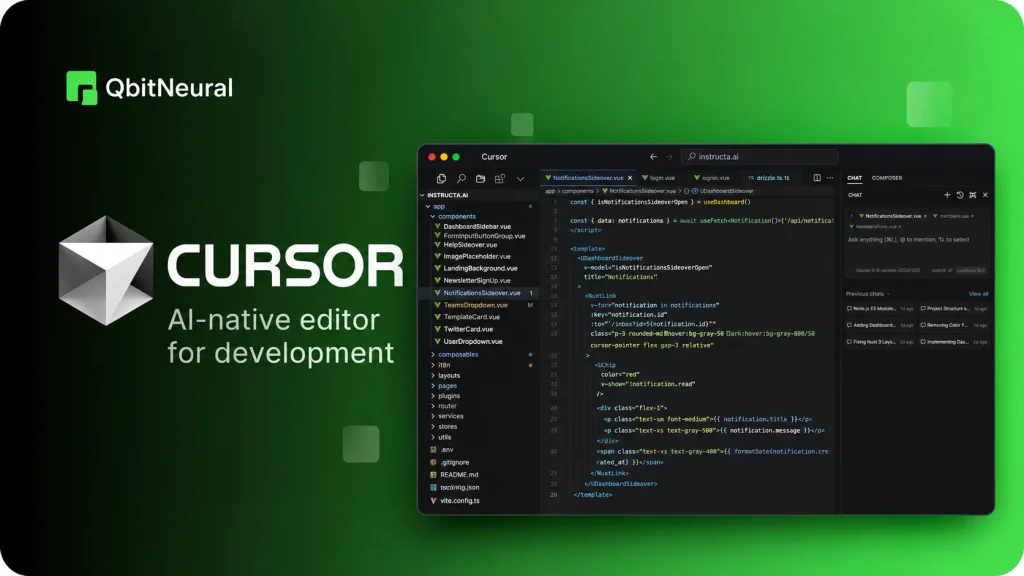Open FormInputButtonGroup.vue in the file tree
1024x576 pixels.
click(484, 236)
